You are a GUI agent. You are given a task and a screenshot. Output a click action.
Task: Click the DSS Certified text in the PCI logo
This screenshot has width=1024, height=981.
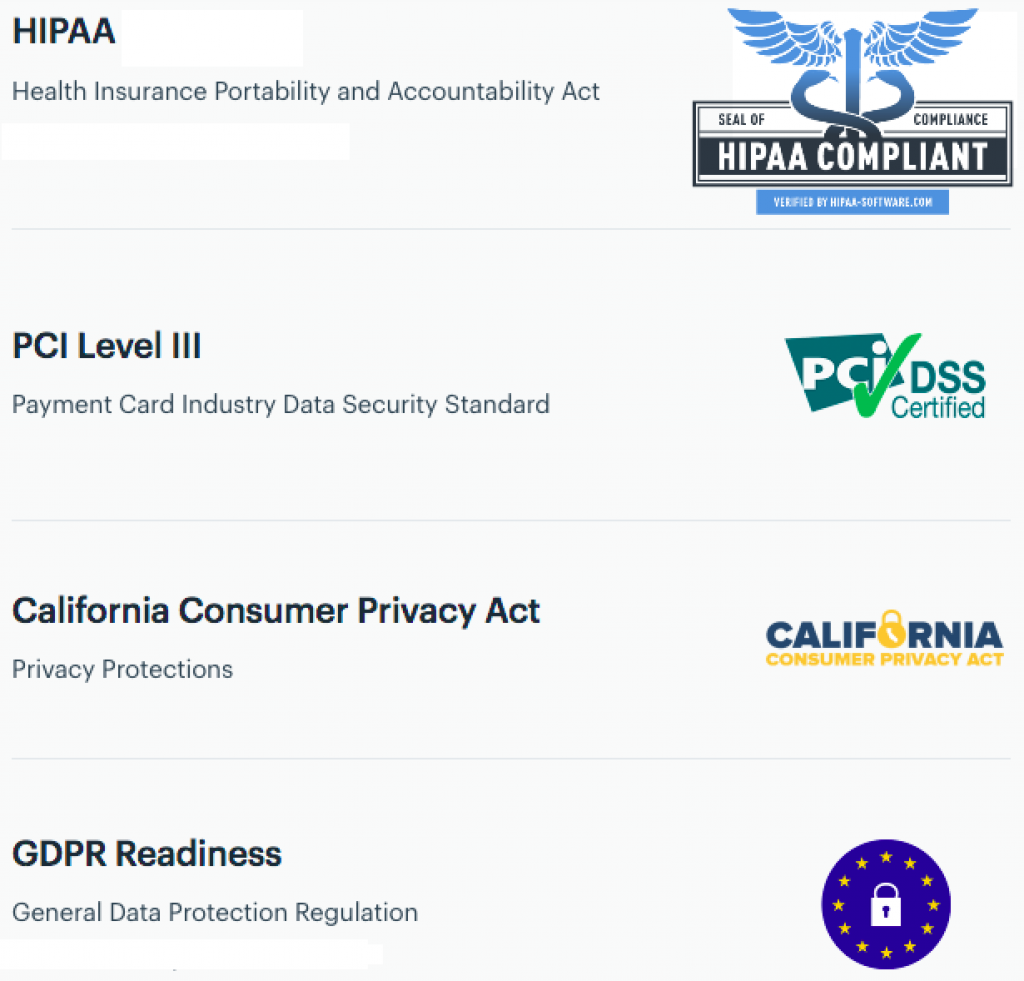tap(940, 390)
